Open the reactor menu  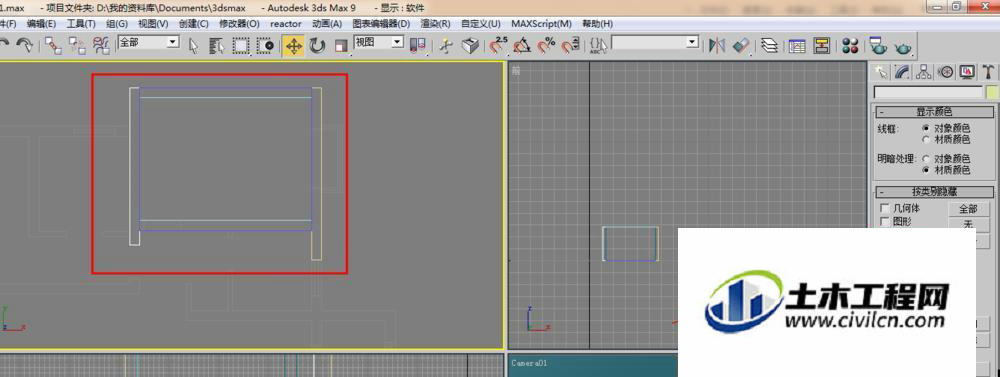(286, 24)
